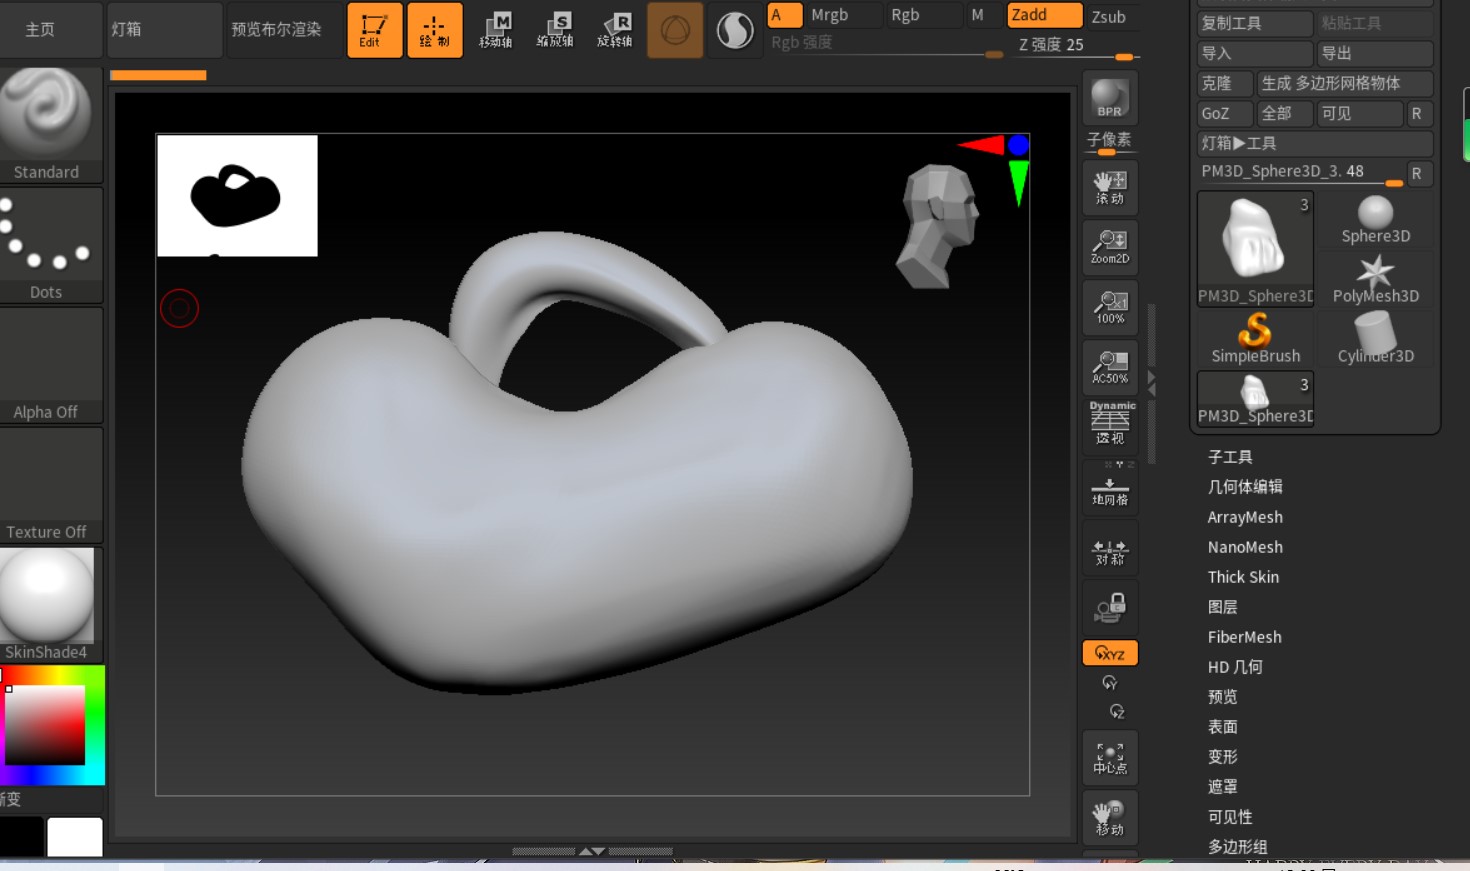Click the 克隆 clone button
The width and height of the screenshot is (1470, 871).
pos(1225,83)
